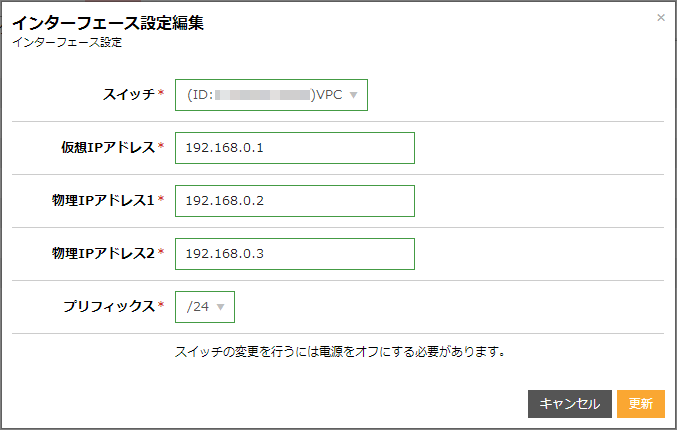Click the arrow on the スイッチ selector

click(x=354, y=96)
